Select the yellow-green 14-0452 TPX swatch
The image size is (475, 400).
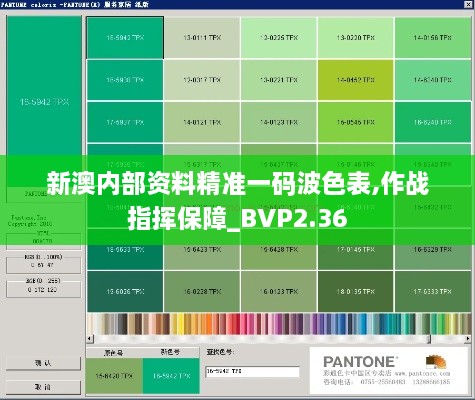coord(356,80)
